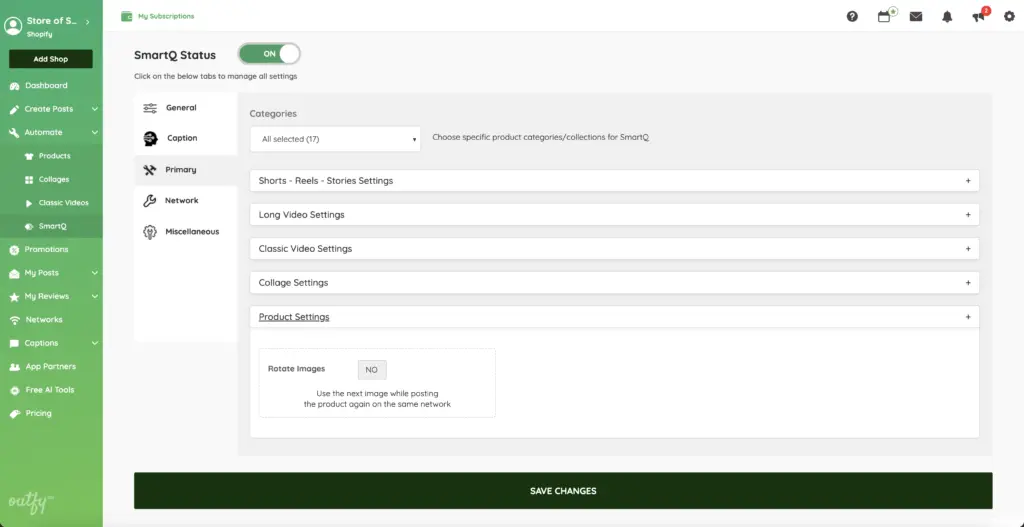Open the calendar icon in header
1024x527 pixels.
pyautogui.click(x=884, y=16)
